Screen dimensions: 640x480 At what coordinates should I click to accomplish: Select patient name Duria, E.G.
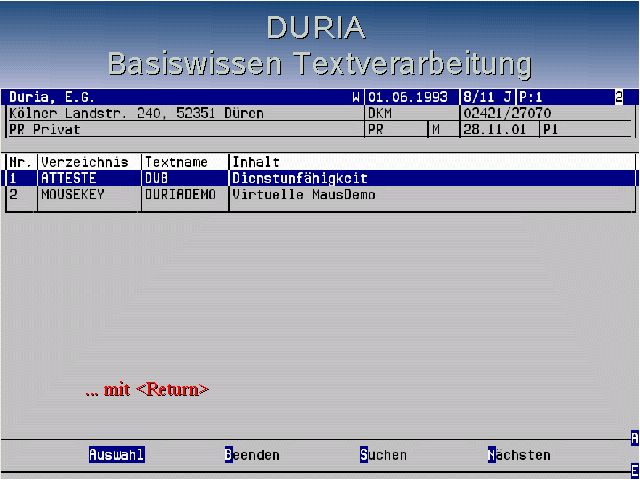pyautogui.click(x=52, y=97)
